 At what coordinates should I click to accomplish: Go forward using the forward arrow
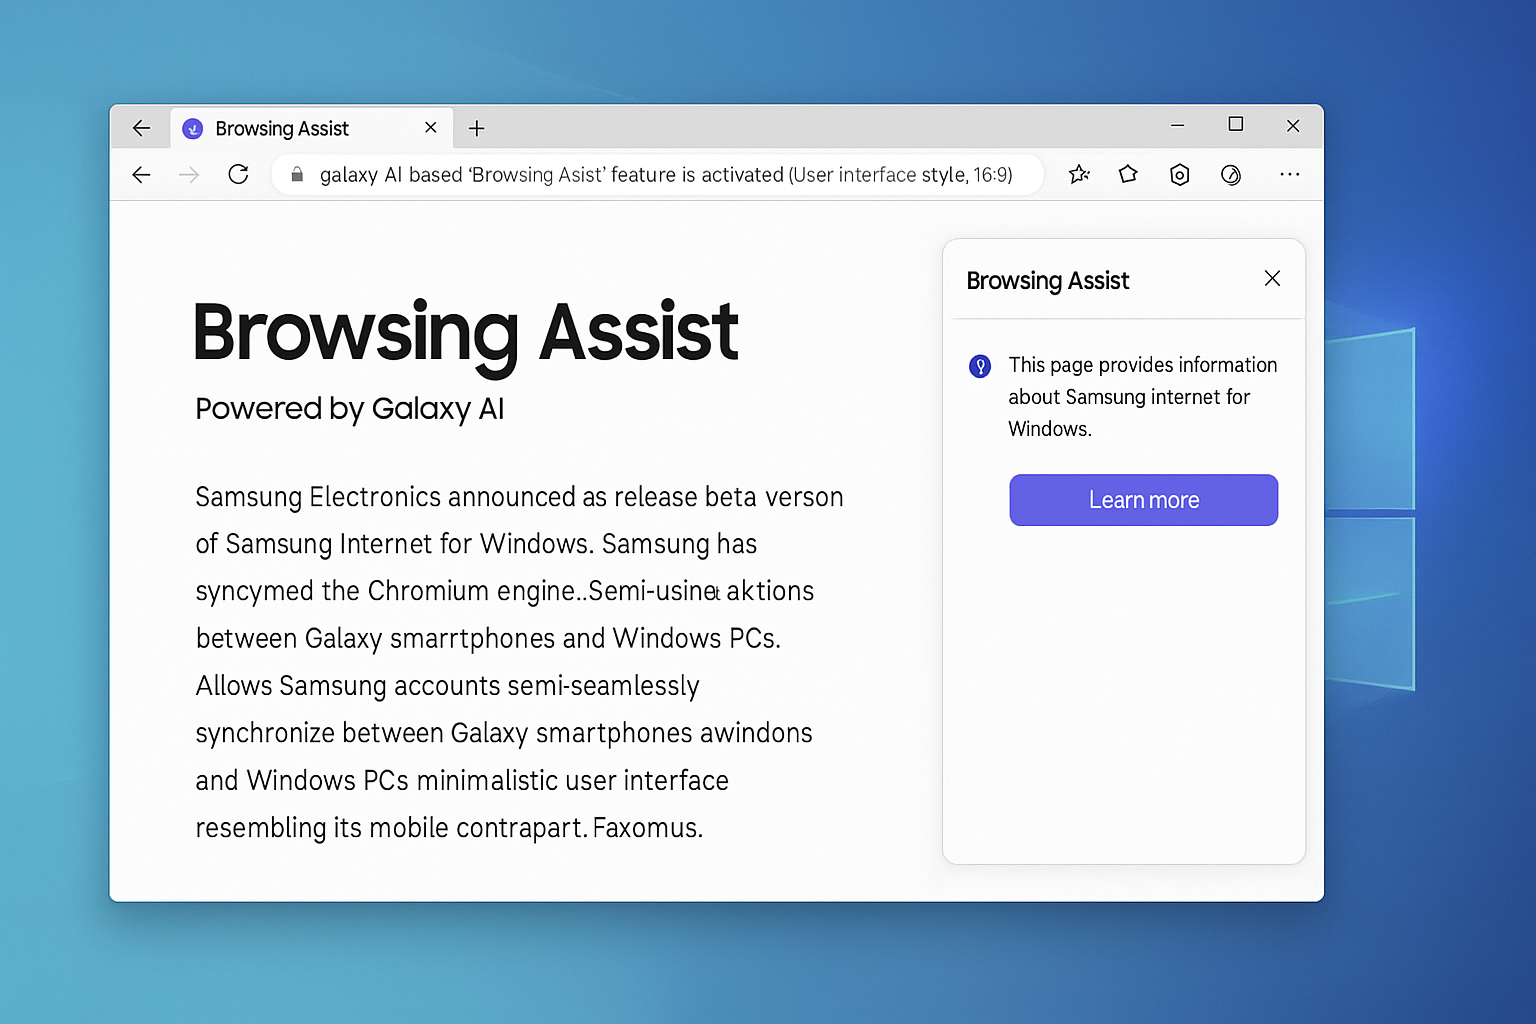click(189, 175)
